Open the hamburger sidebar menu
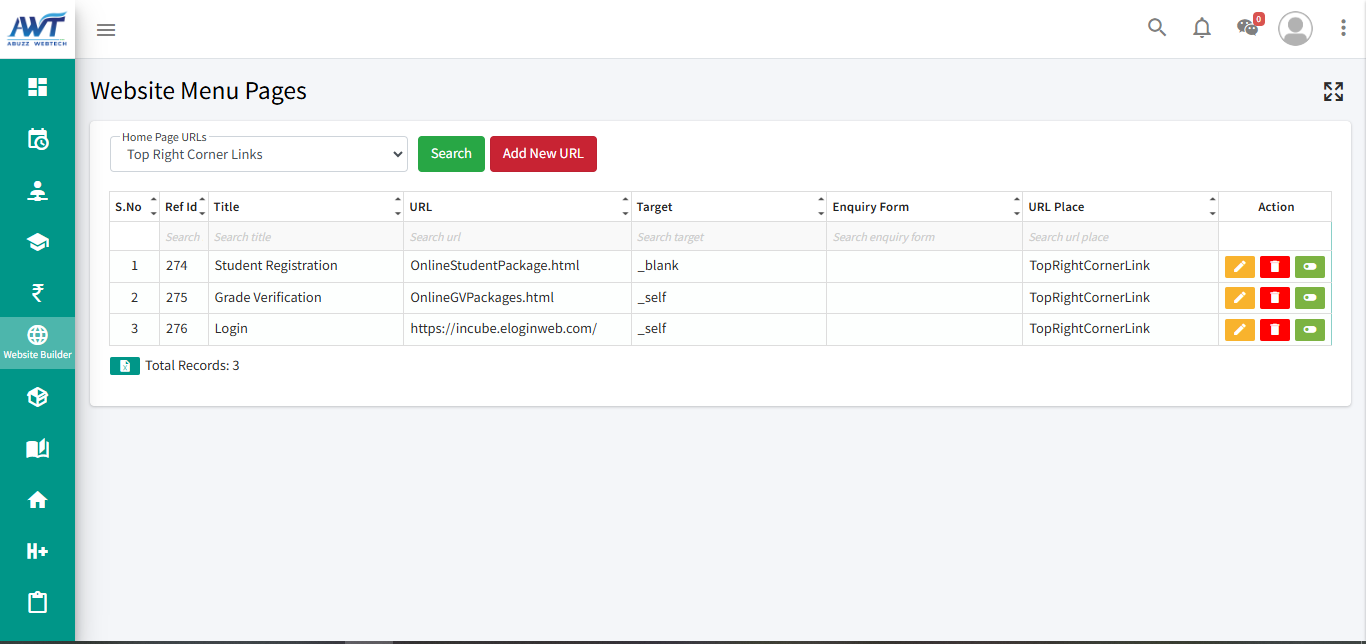Screen dimensions: 1366x644 106,30
